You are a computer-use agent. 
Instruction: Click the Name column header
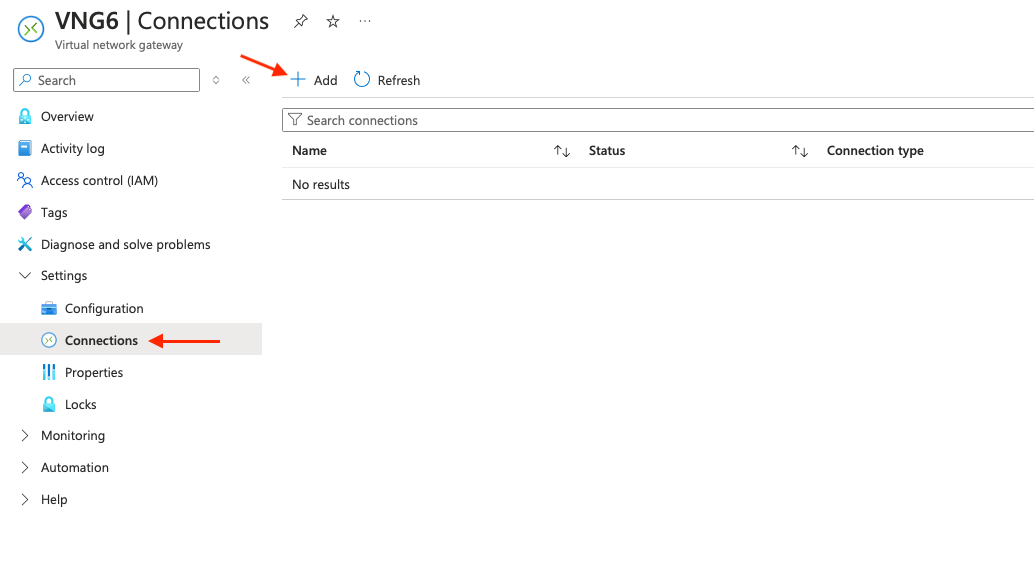(x=309, y=150)
